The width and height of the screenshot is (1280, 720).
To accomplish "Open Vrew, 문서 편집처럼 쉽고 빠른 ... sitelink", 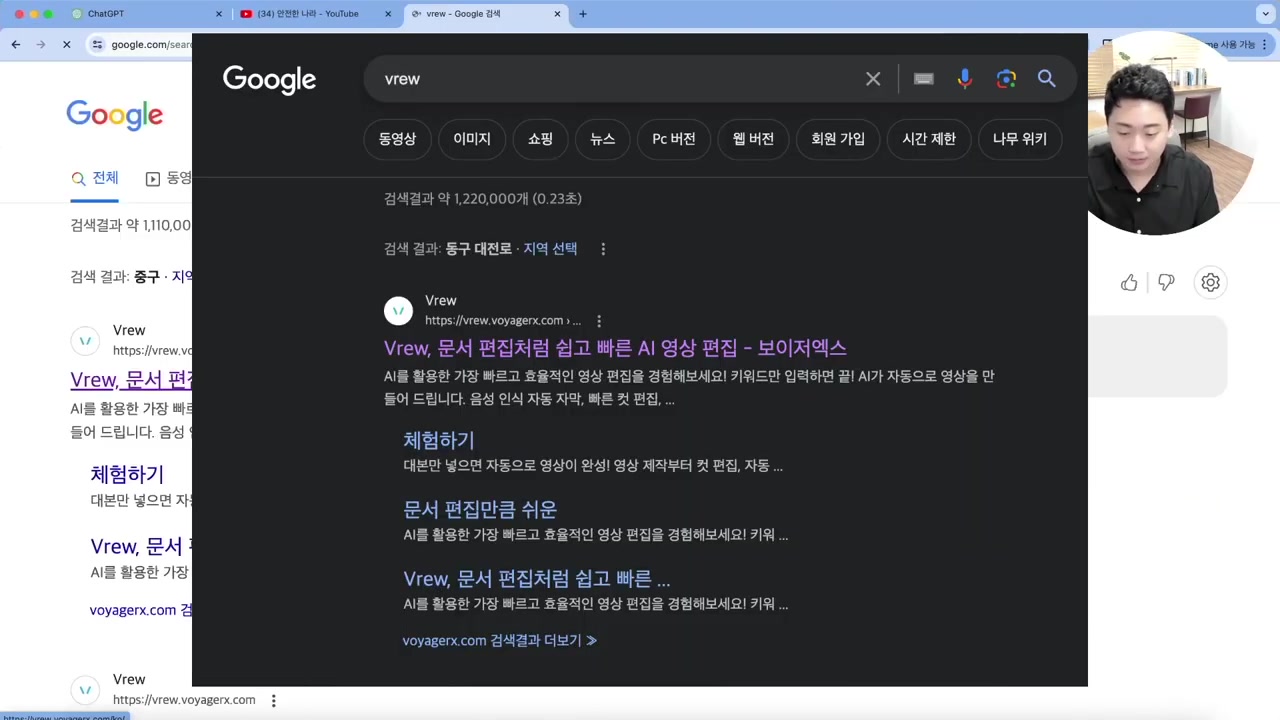I will click(x=537, y=579).
